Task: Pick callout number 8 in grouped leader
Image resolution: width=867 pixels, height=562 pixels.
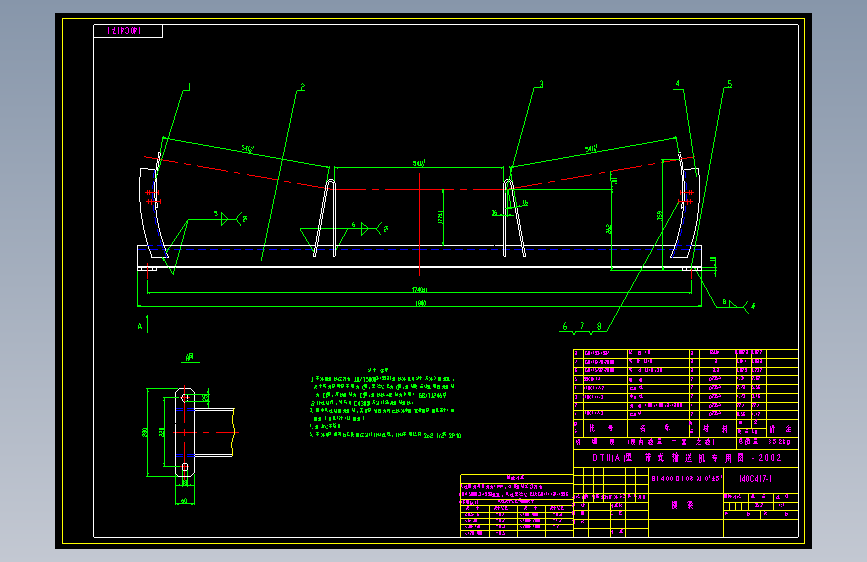Action: tap(599, 326)
